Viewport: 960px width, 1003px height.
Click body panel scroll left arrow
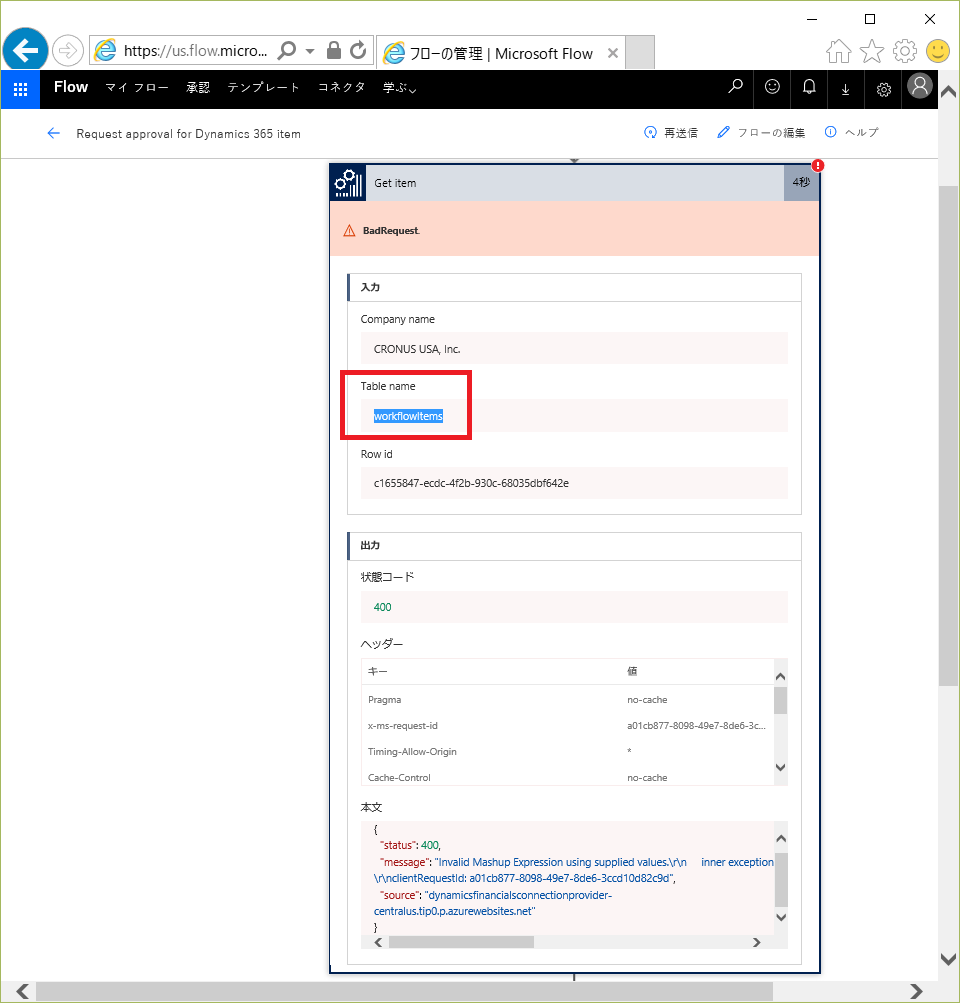[378, 942]
